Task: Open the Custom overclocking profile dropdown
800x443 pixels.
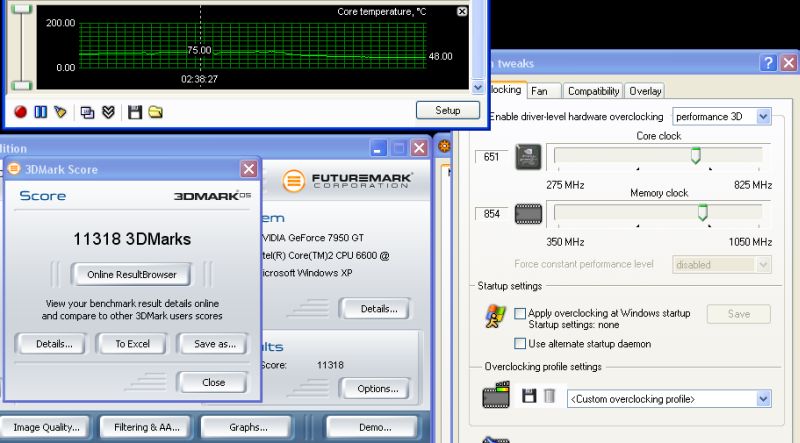Action: click(763, 399)
